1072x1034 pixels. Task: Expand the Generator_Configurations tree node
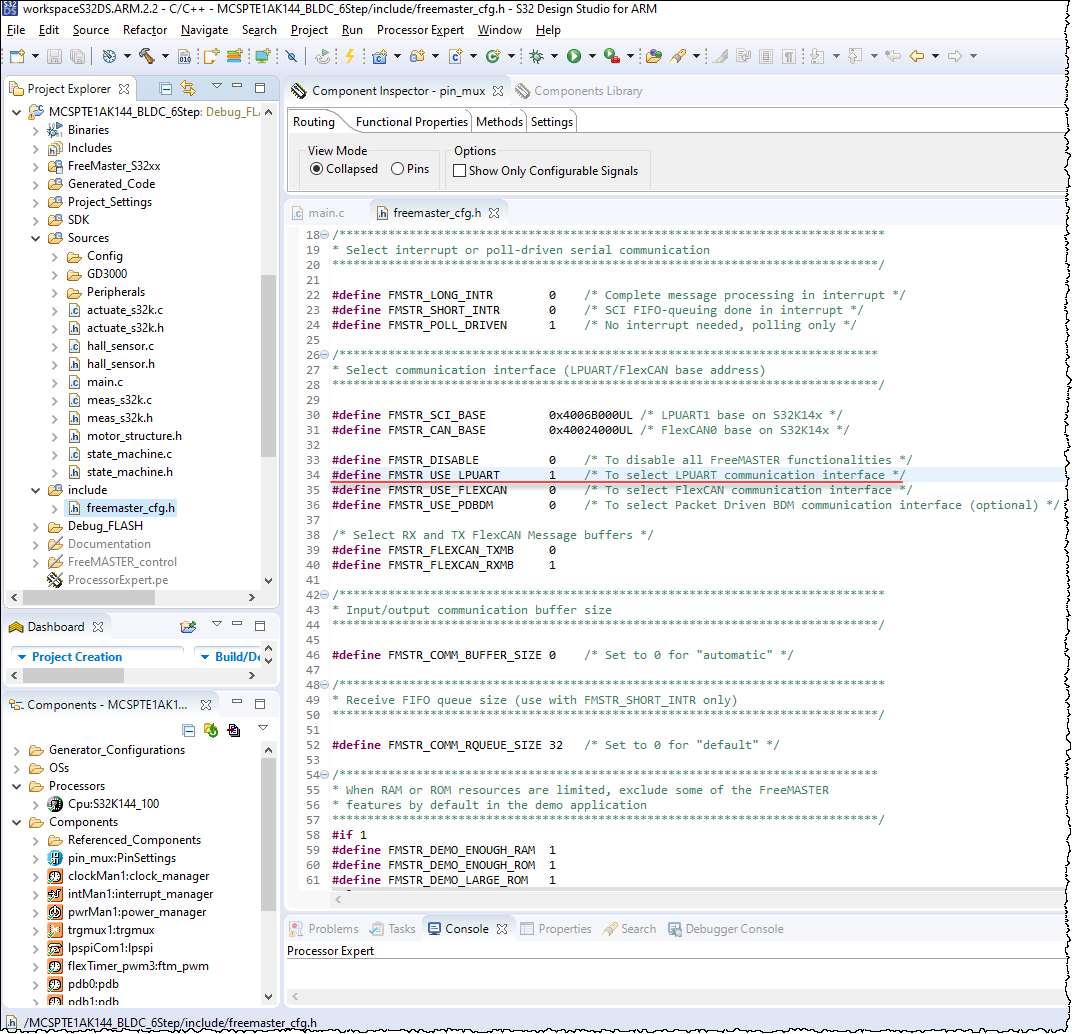[16, 750]
